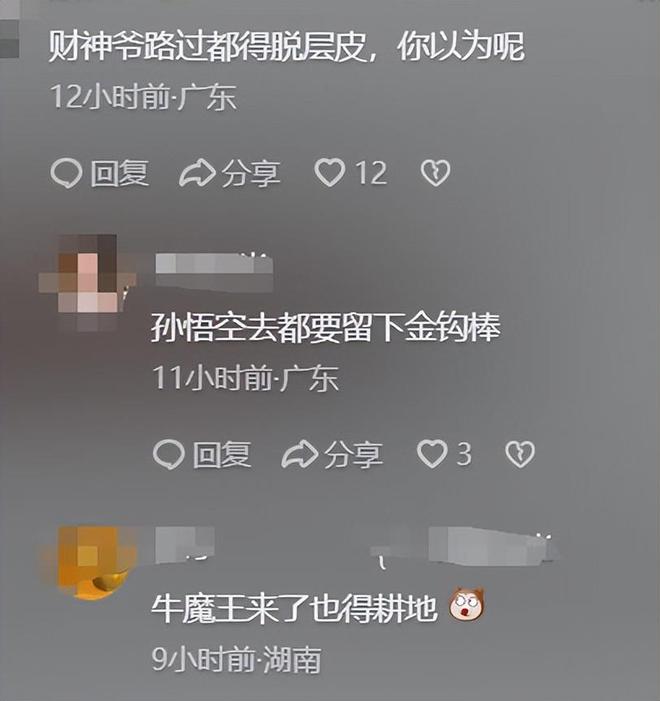
Task: Click 分享 under the 孙悟空 comment
Action: tap(353, 455)
